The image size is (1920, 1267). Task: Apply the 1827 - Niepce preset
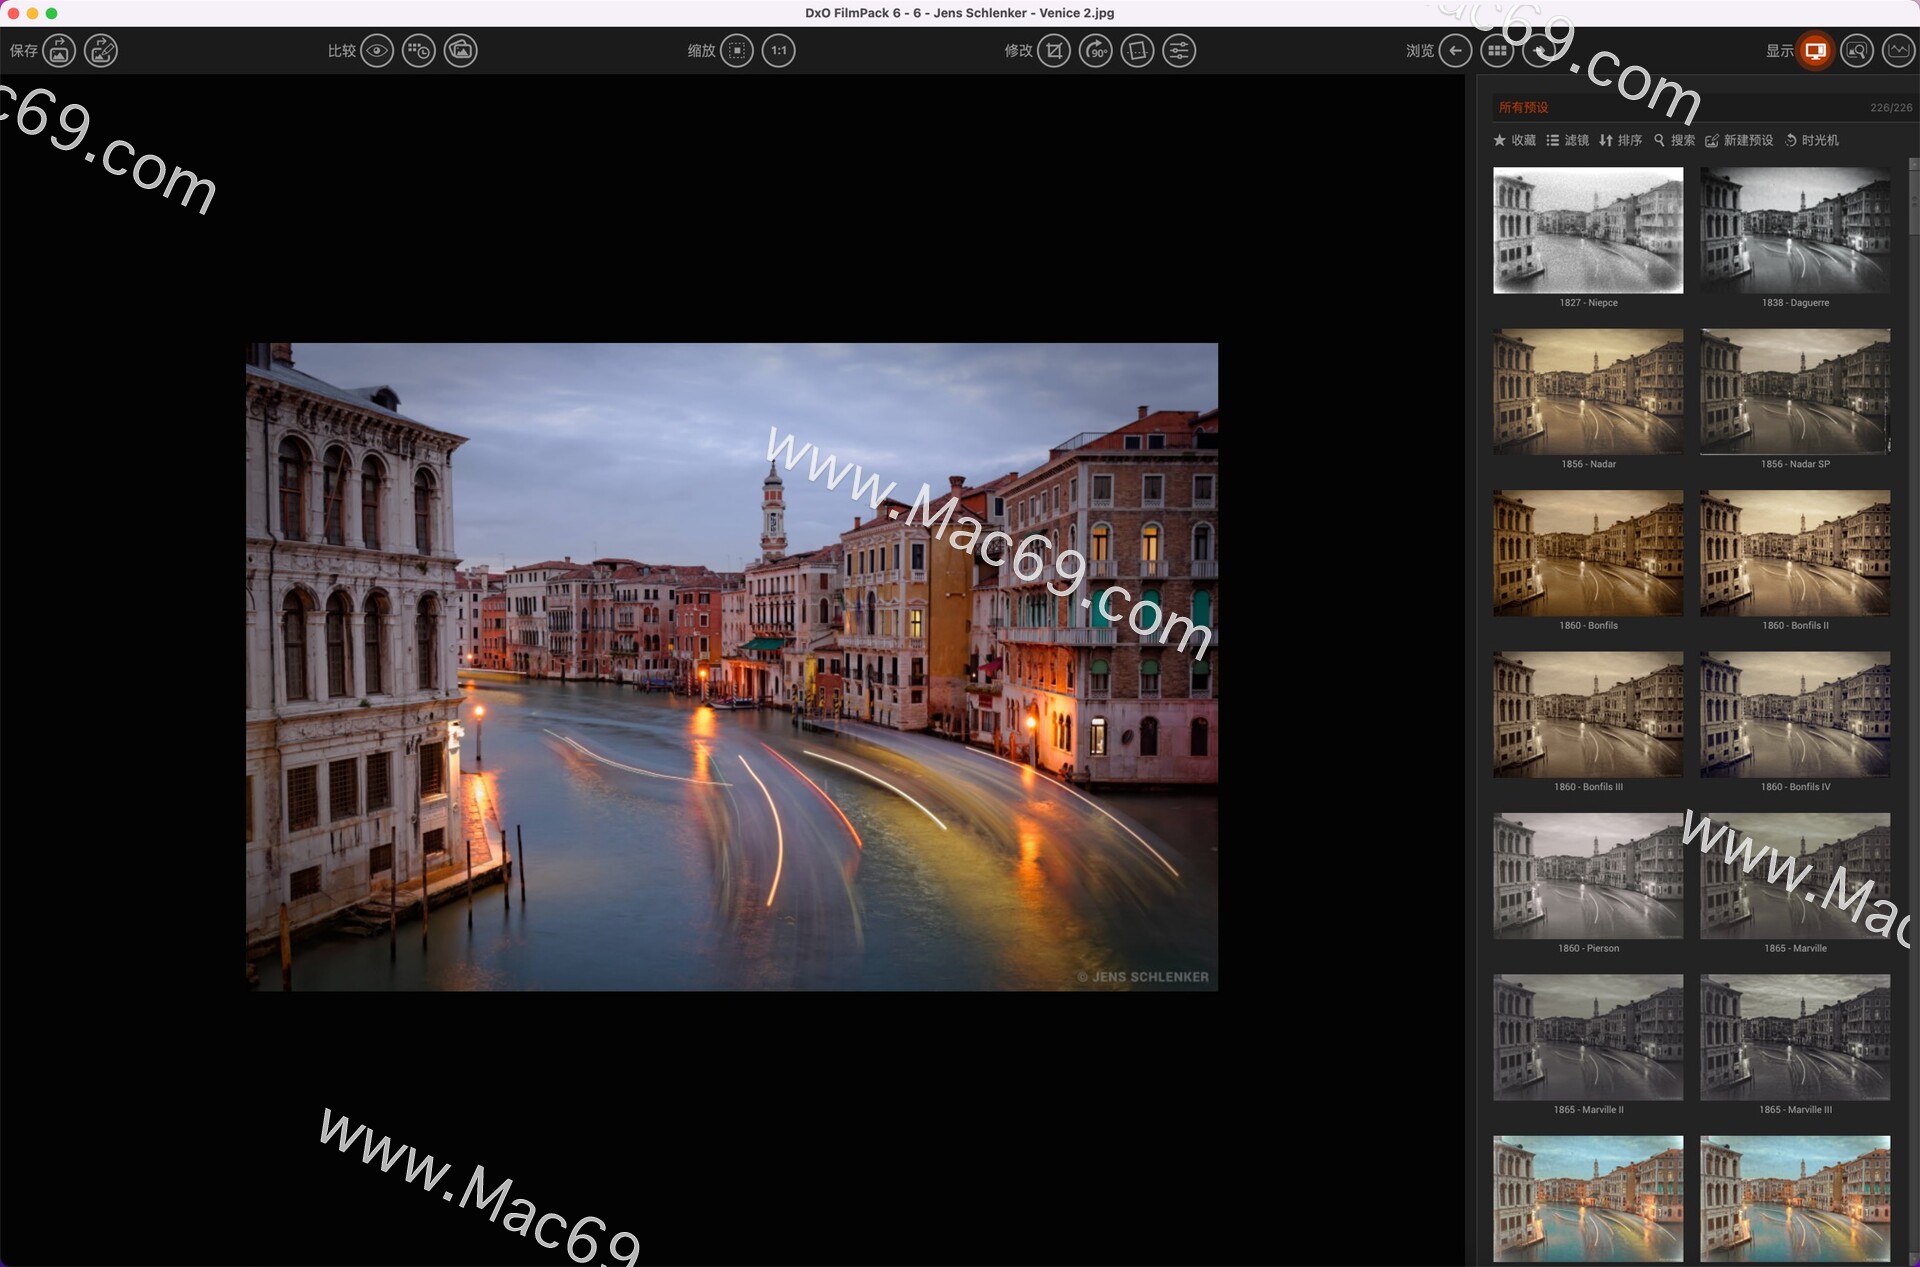point(1588,231)
